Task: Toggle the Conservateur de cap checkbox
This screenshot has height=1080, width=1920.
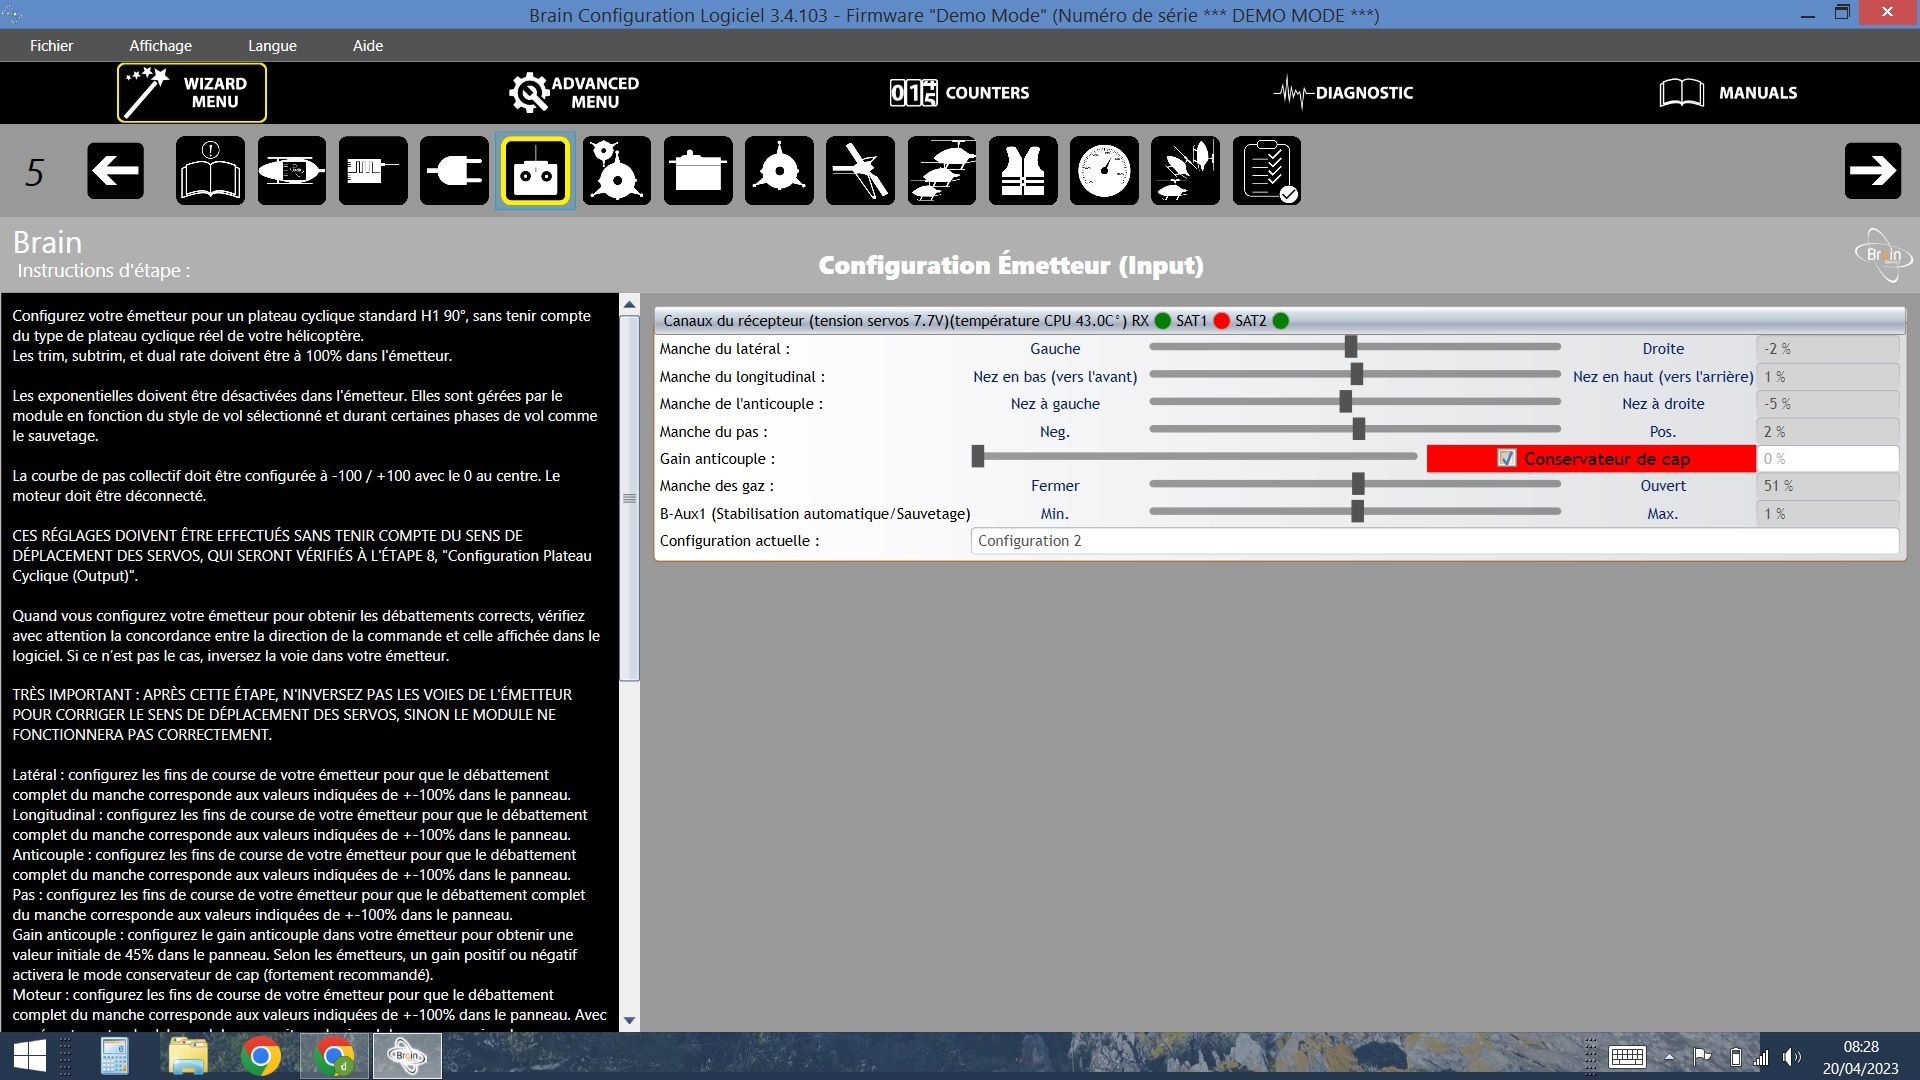Action: coord(1507,459)
